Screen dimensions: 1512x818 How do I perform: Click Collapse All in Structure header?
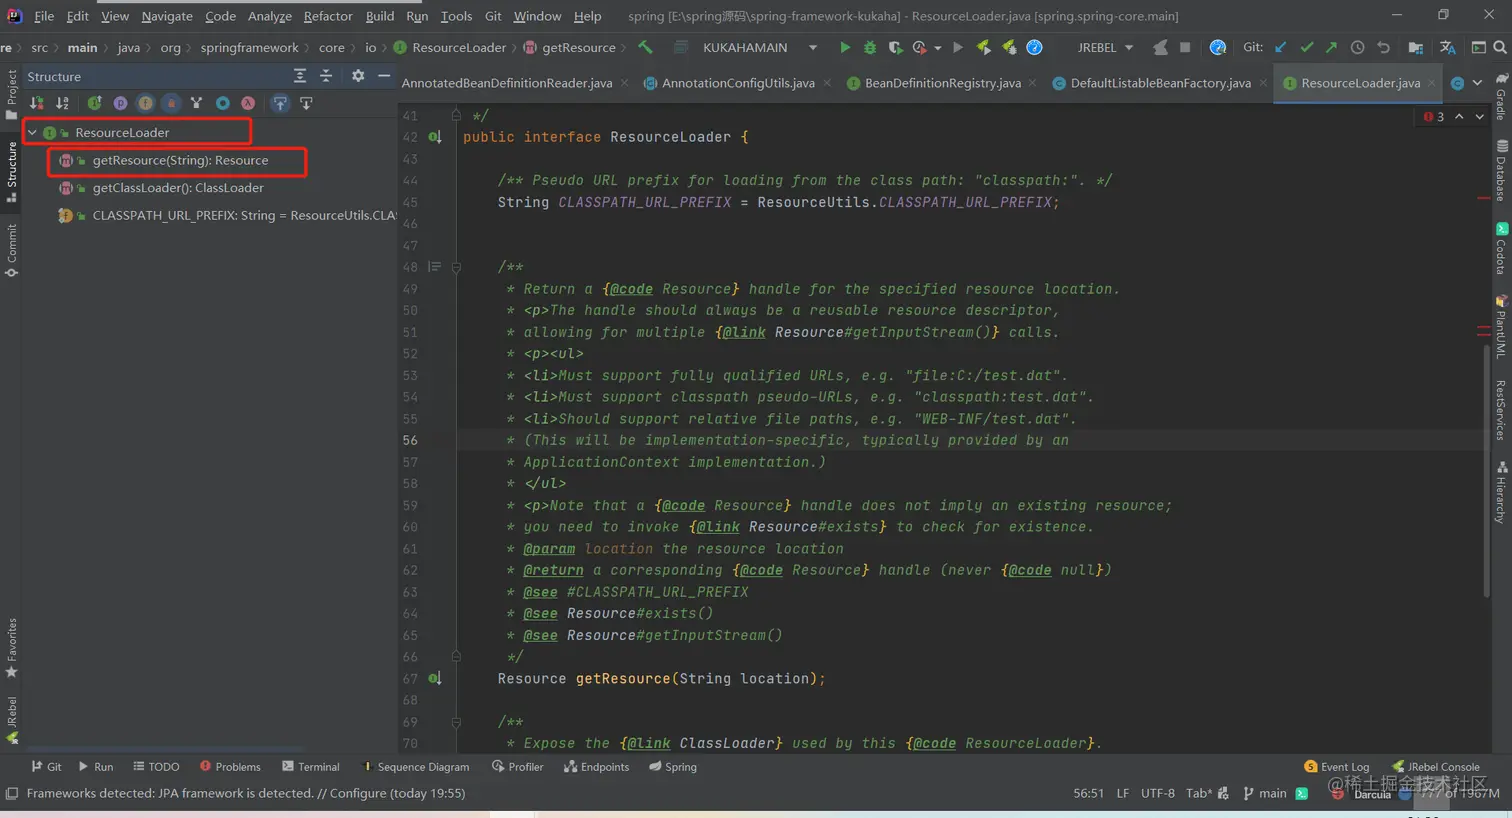[326, 76]
